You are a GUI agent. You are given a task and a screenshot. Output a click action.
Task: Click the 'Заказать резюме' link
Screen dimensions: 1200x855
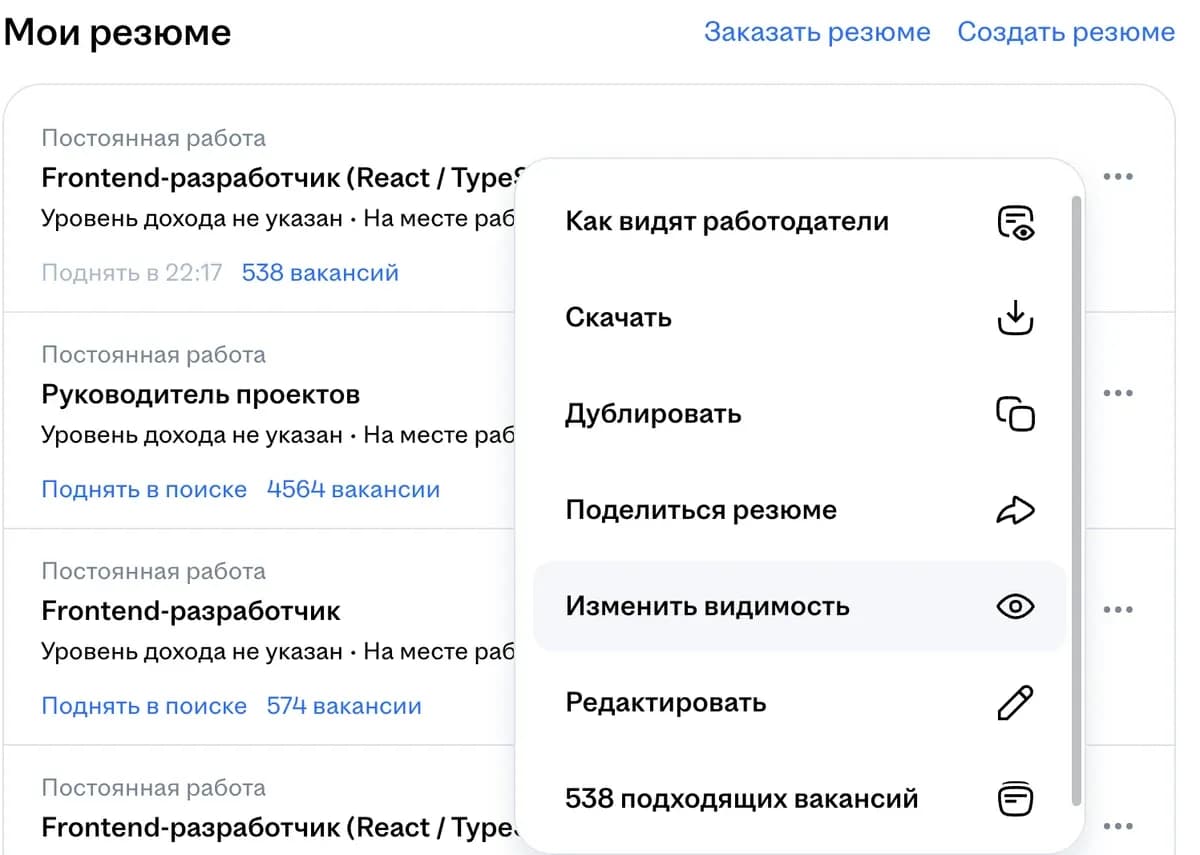(817, 32)
